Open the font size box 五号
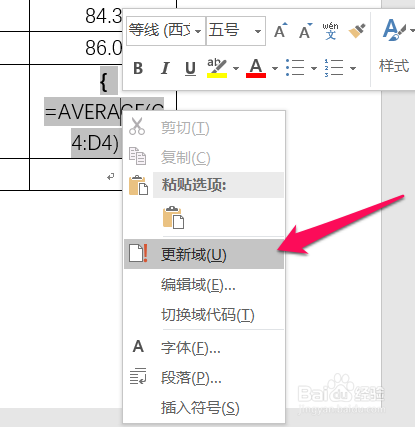The height and width of the screenshot is (427, 415). tap(236, 31)
